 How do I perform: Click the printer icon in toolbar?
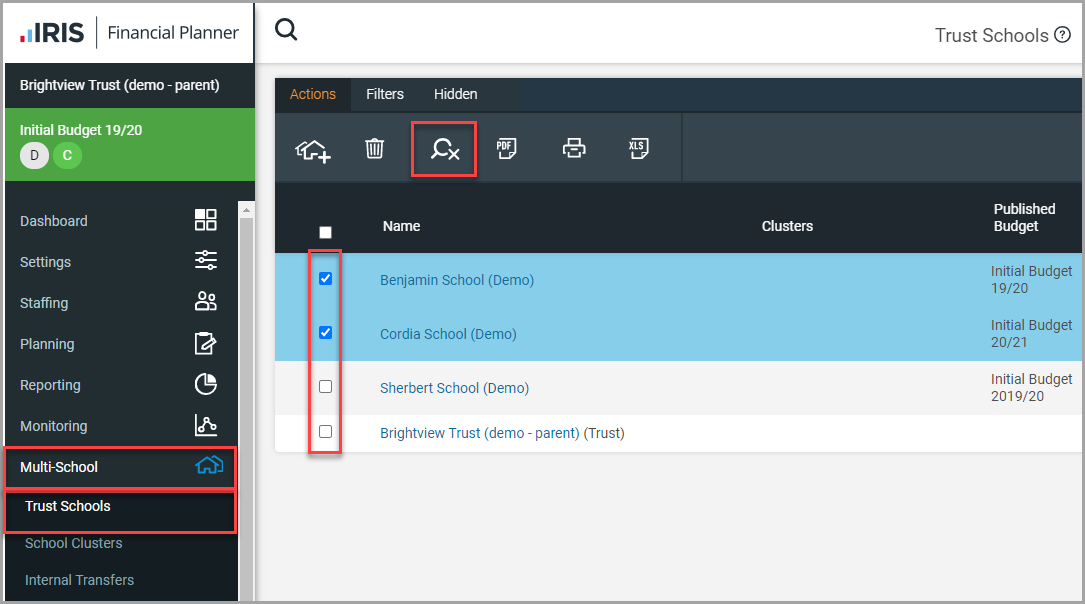click(573, 149)
